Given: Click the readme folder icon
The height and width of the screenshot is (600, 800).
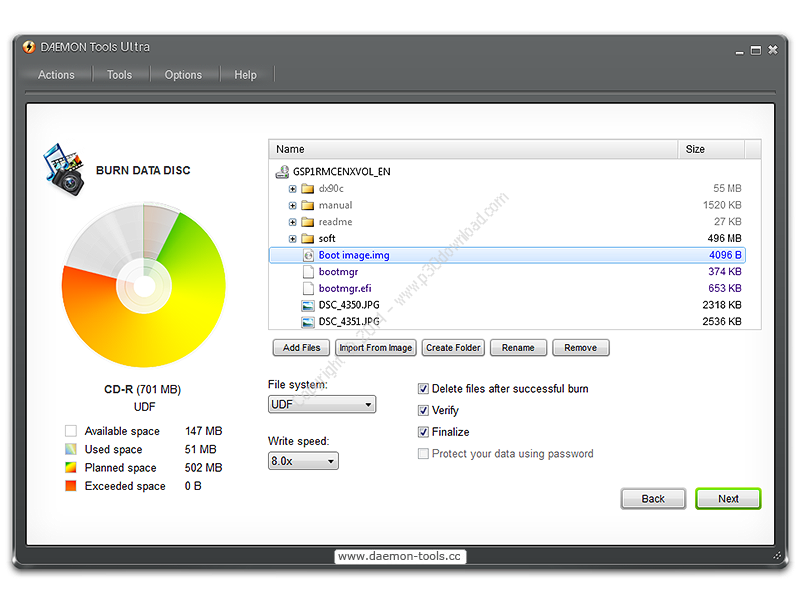Looking at the screenshot, I should tap(307, 222).
